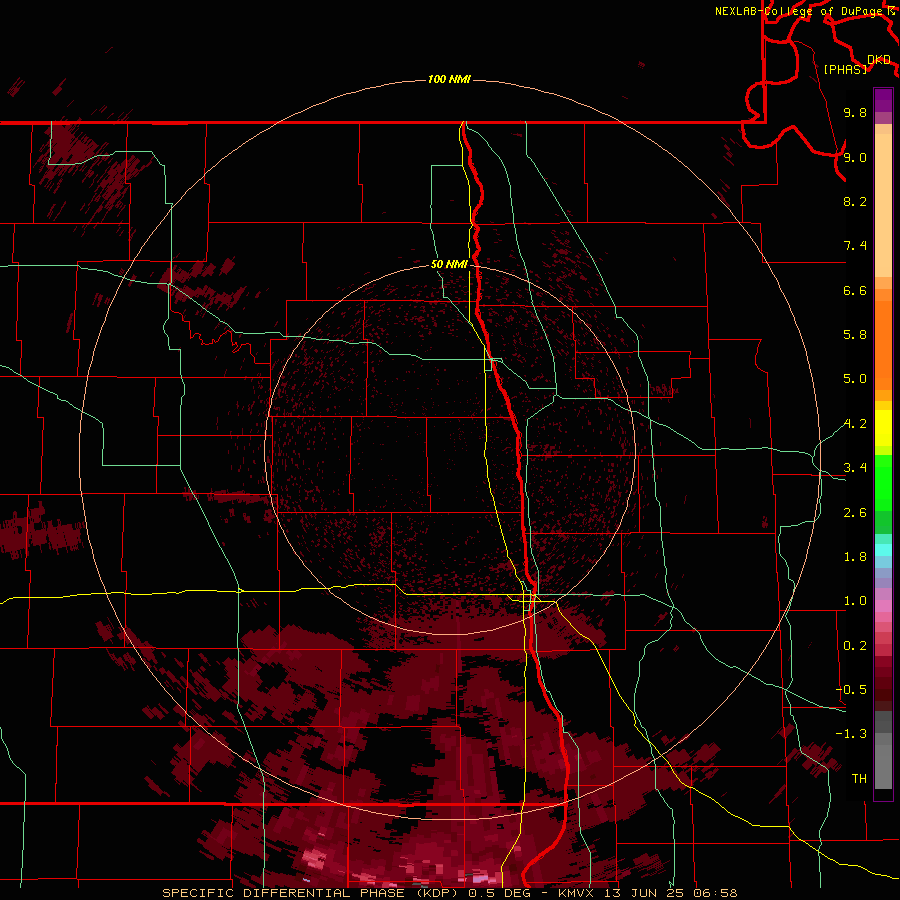Click the 4.2 value on color scale
Viewport: 900px width, 900px height.
point(855,424)
